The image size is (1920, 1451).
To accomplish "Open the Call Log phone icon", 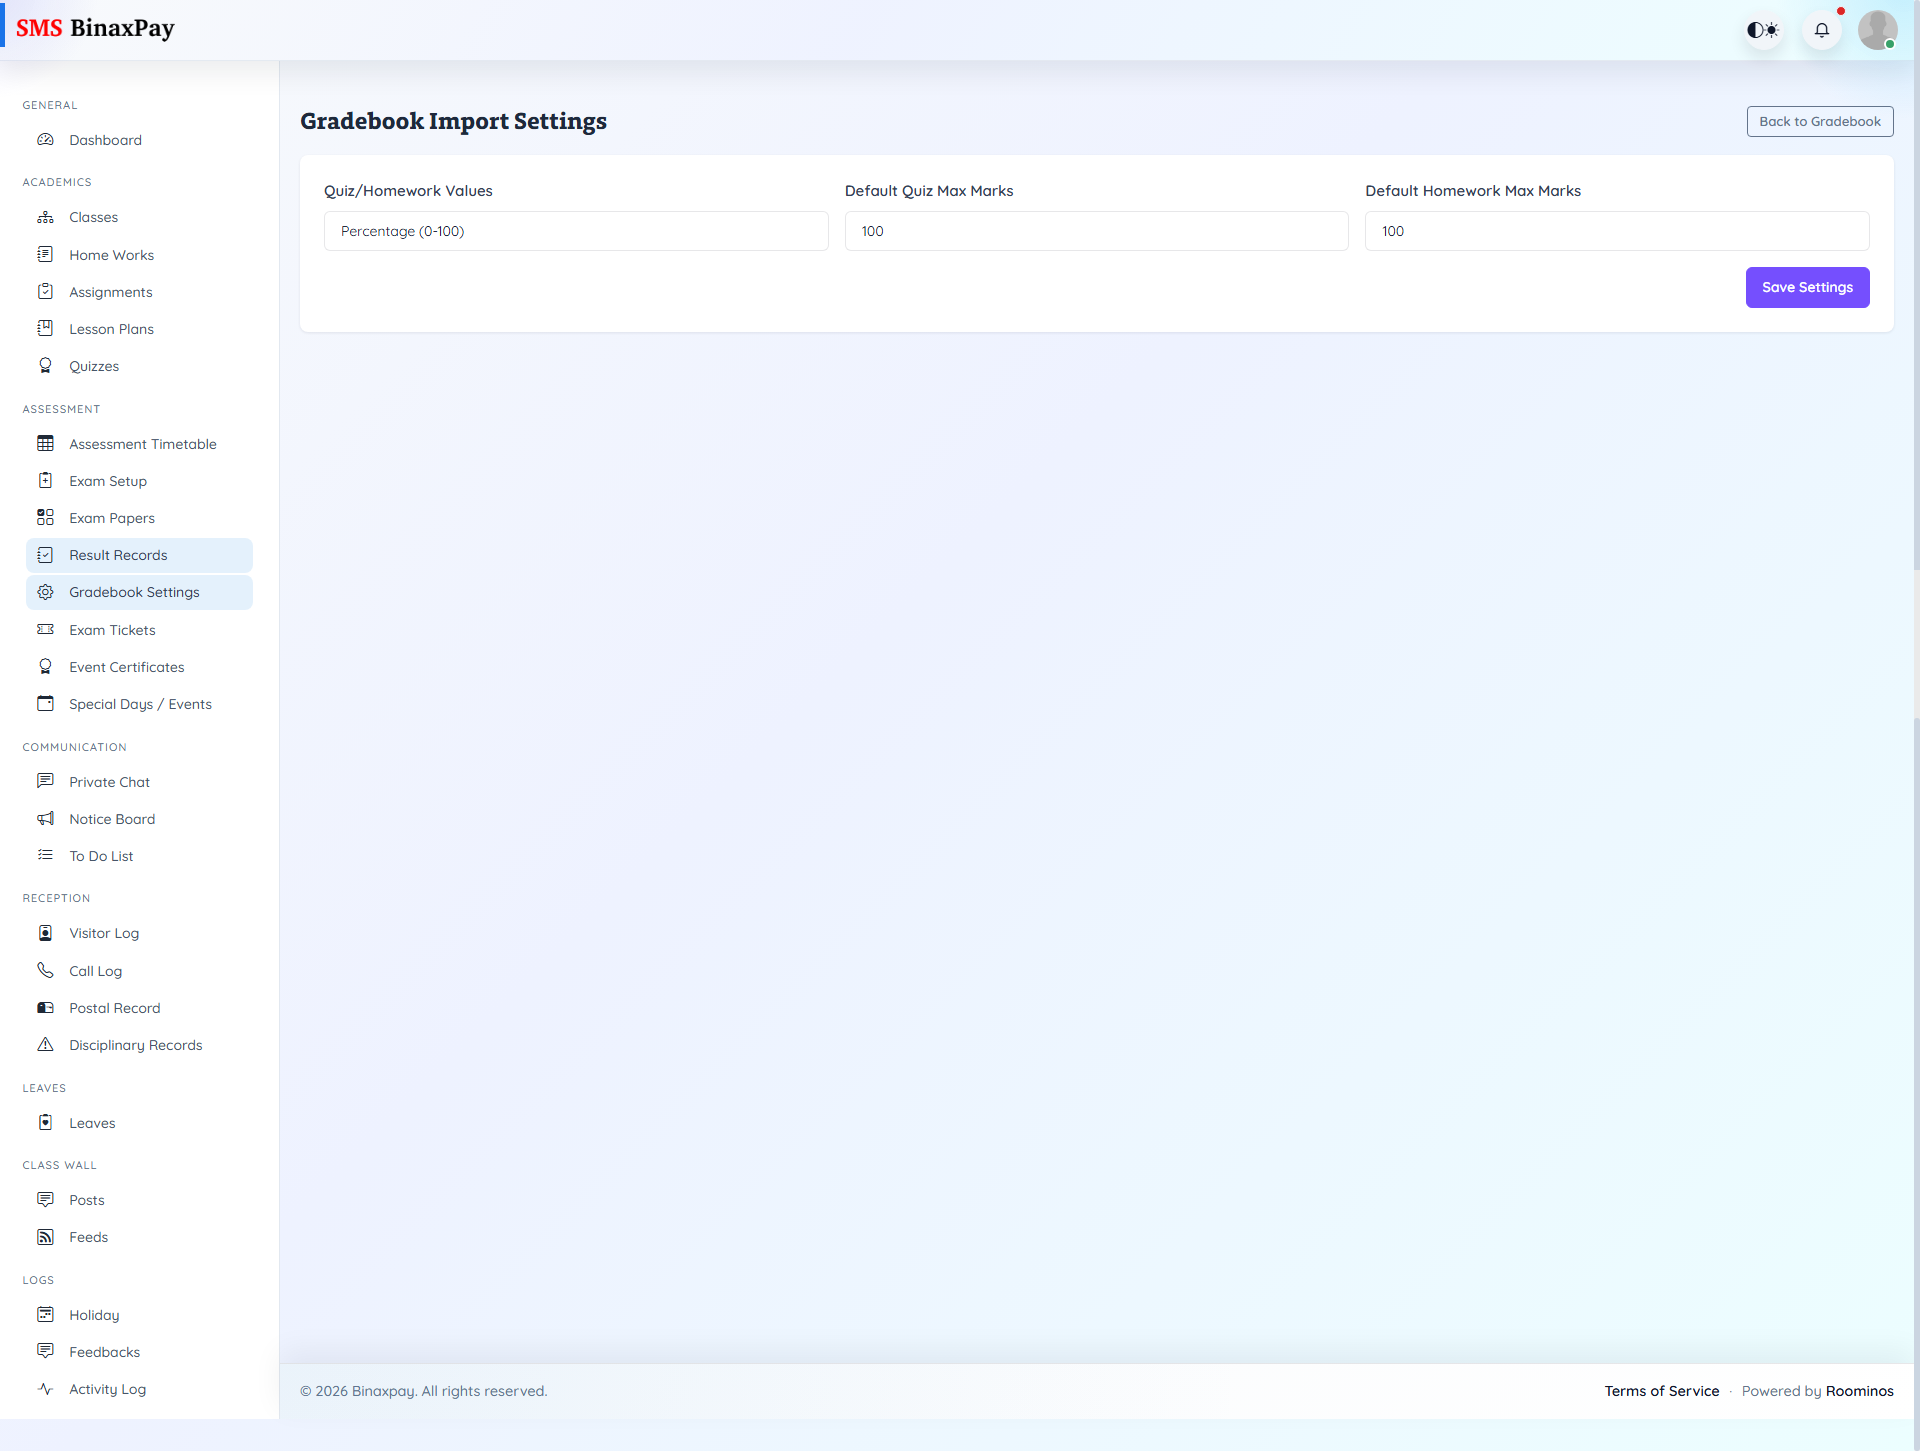I will pos(46,970).
